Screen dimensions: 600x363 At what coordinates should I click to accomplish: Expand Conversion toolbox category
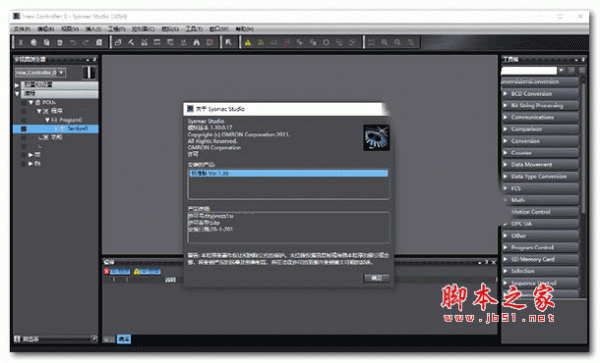tap(540, 141)
